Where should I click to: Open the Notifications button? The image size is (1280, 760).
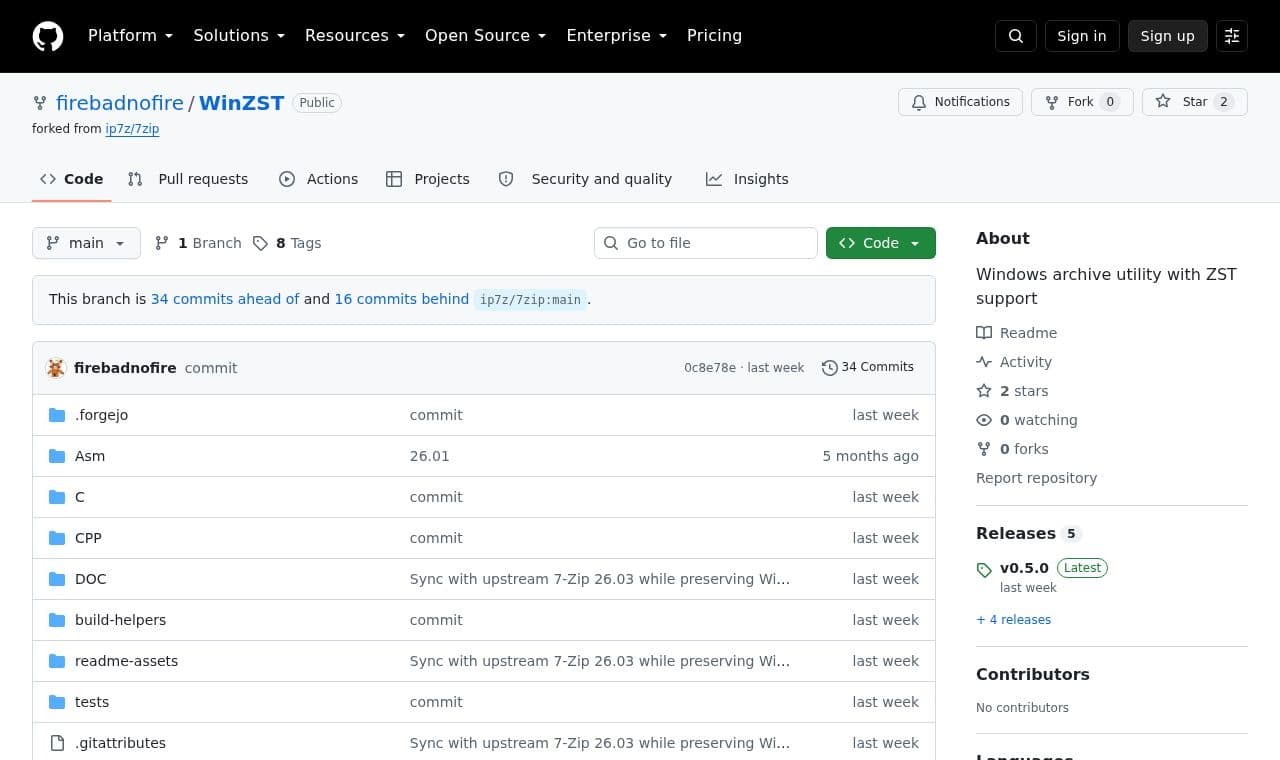point(961,102)
